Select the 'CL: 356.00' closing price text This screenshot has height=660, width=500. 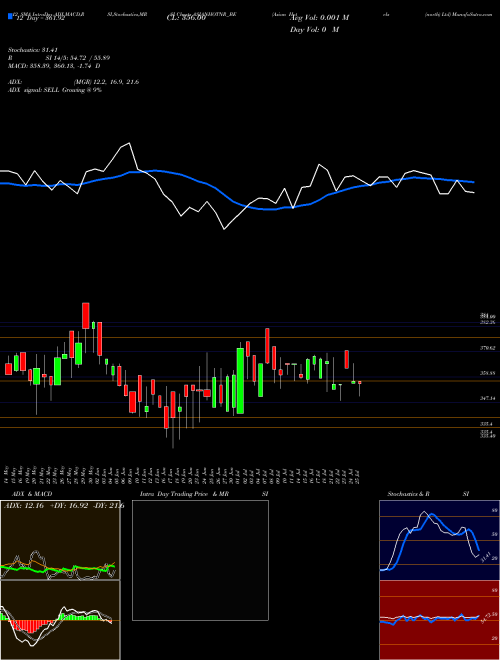(186, 18)
